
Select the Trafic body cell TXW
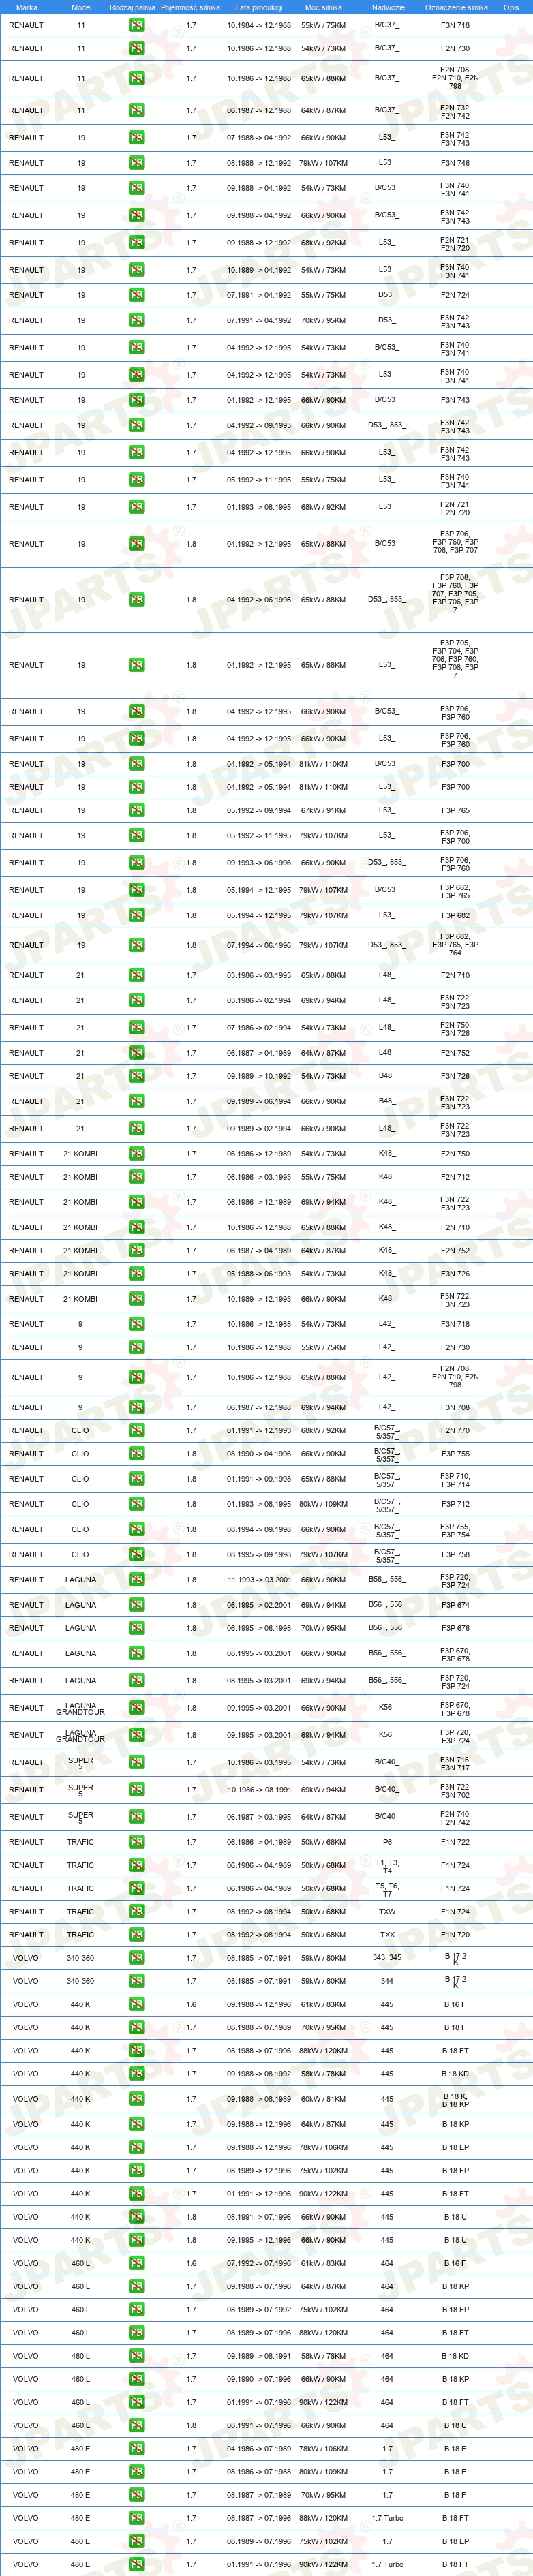(x=387, y=1912)
